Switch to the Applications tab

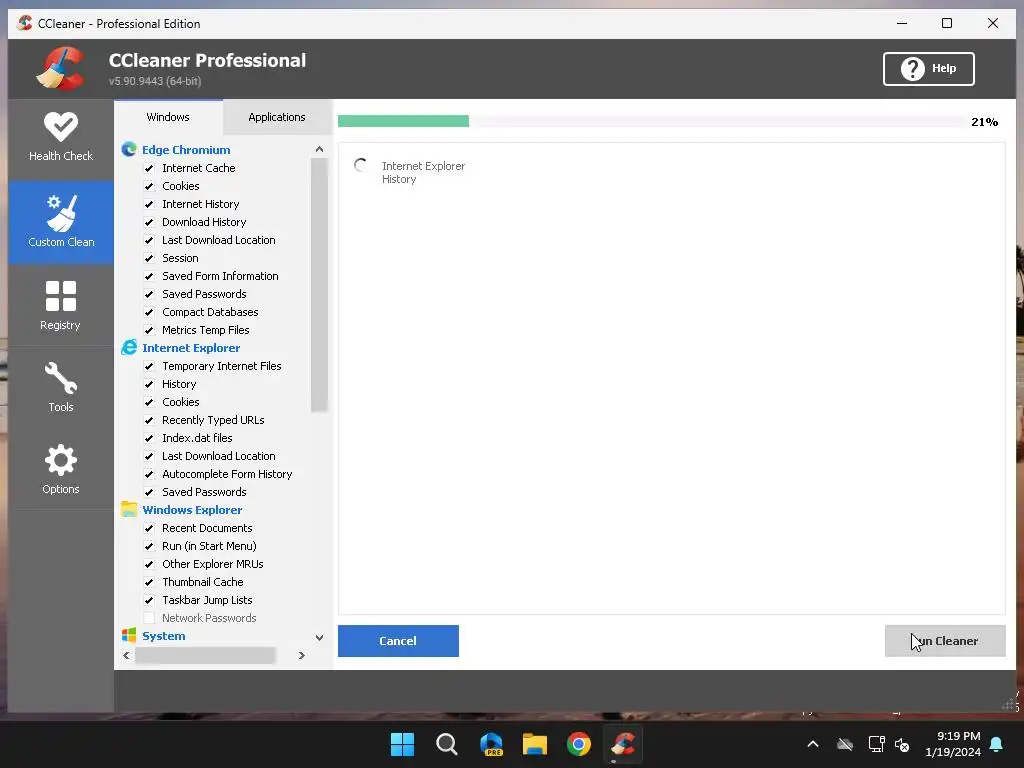point(277,117)
